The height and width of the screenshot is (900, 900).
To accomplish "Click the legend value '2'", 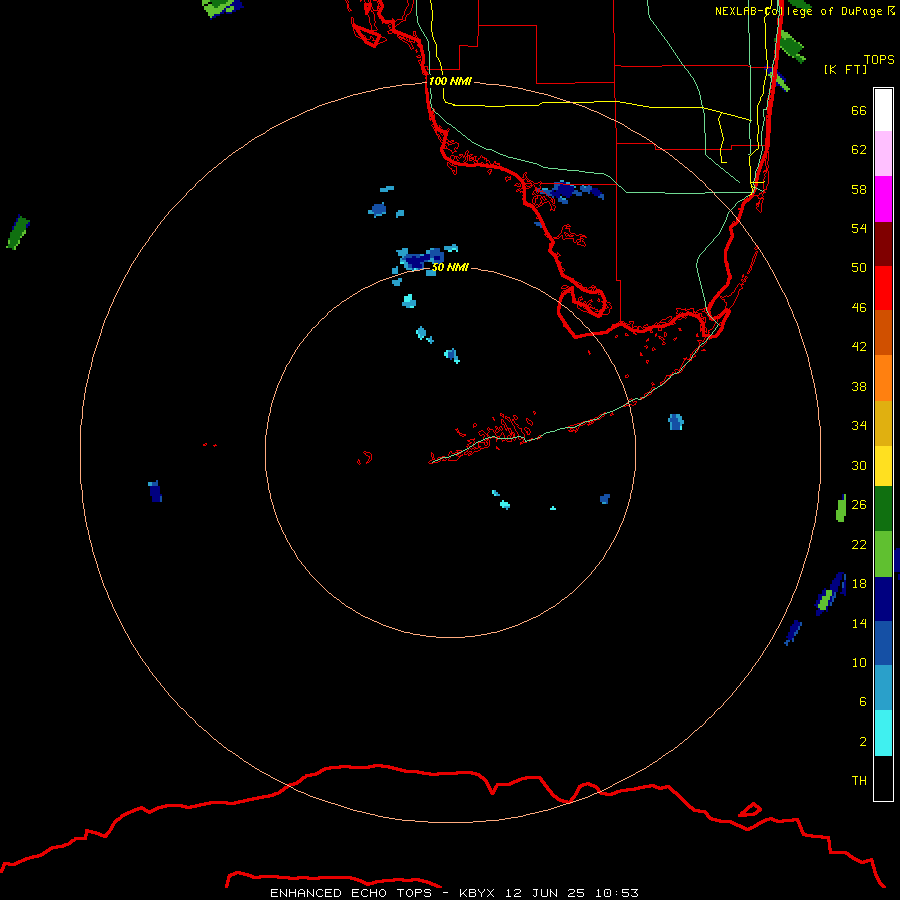I will coord(862,741).
